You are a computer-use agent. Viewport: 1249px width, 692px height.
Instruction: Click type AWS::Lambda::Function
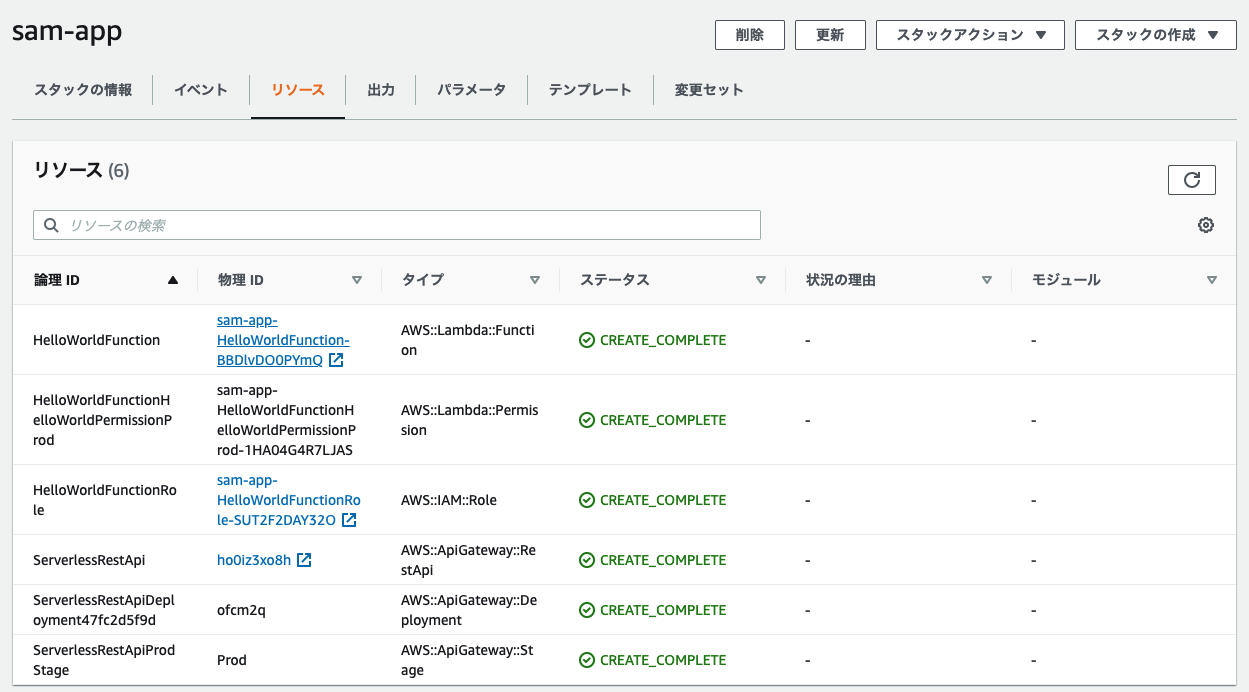click(x=468, y=340)
